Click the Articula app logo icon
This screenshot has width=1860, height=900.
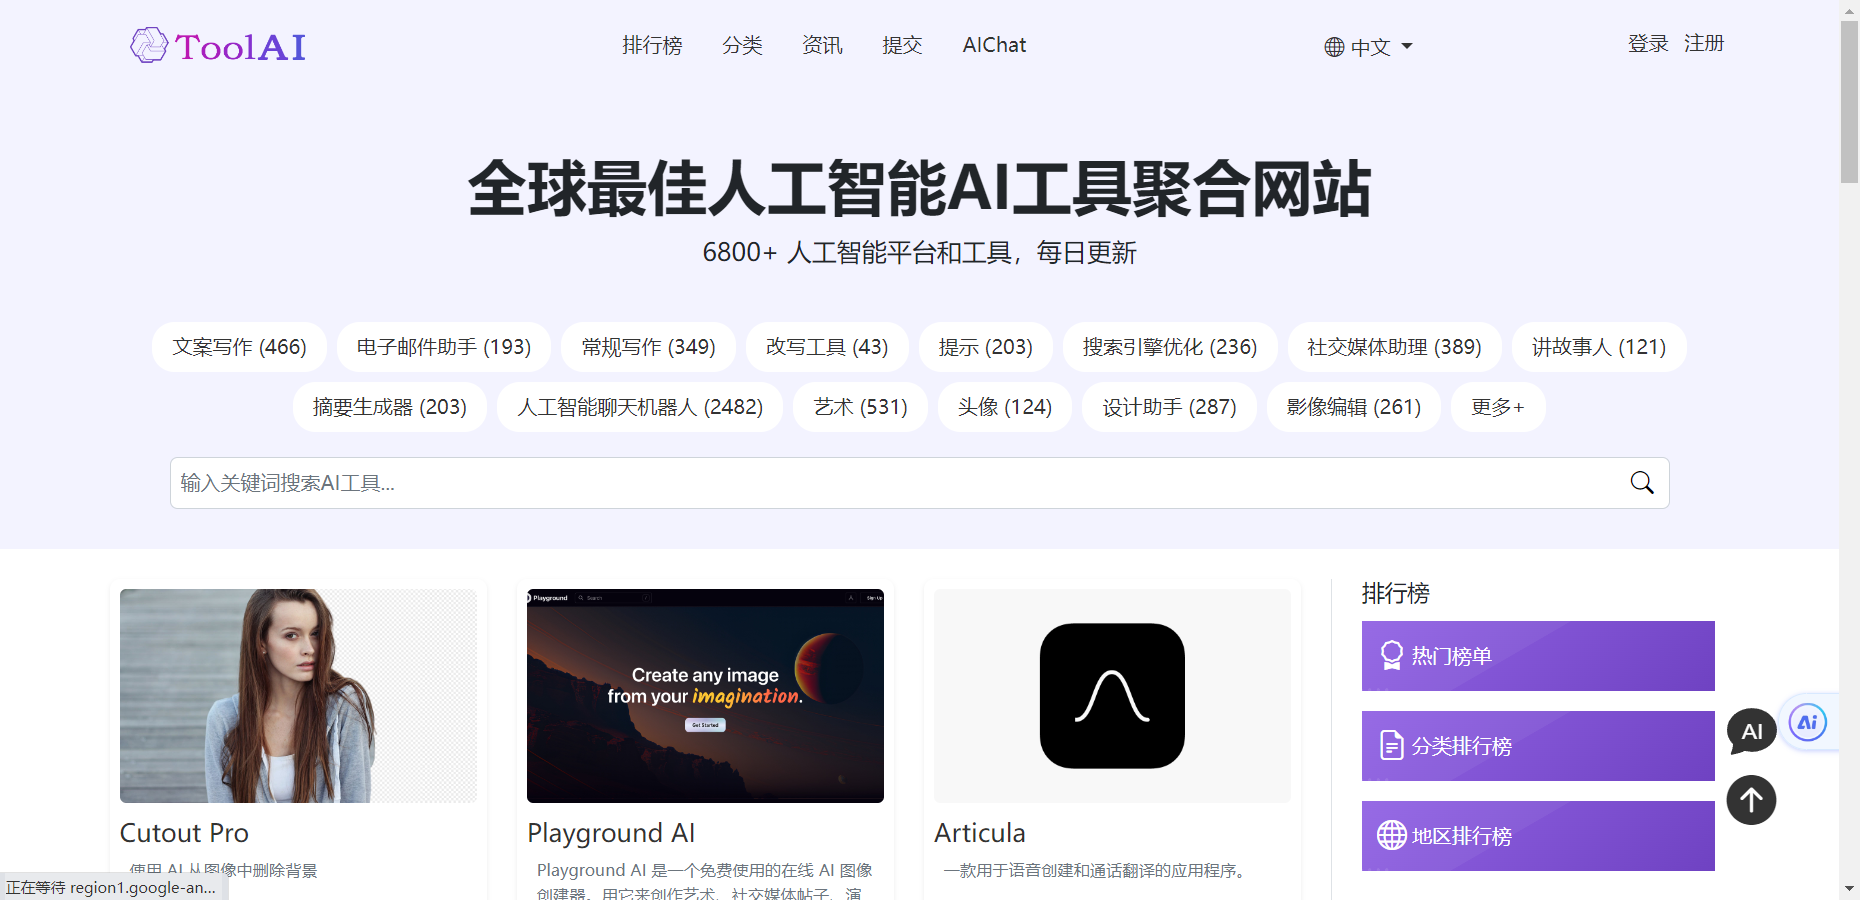point(1112,696)
